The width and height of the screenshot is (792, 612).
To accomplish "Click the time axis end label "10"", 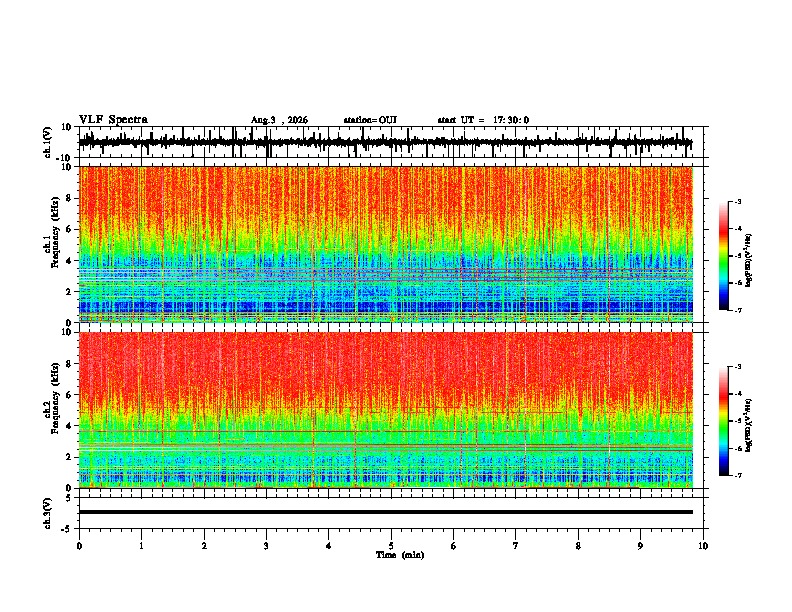I will [703, 546].
